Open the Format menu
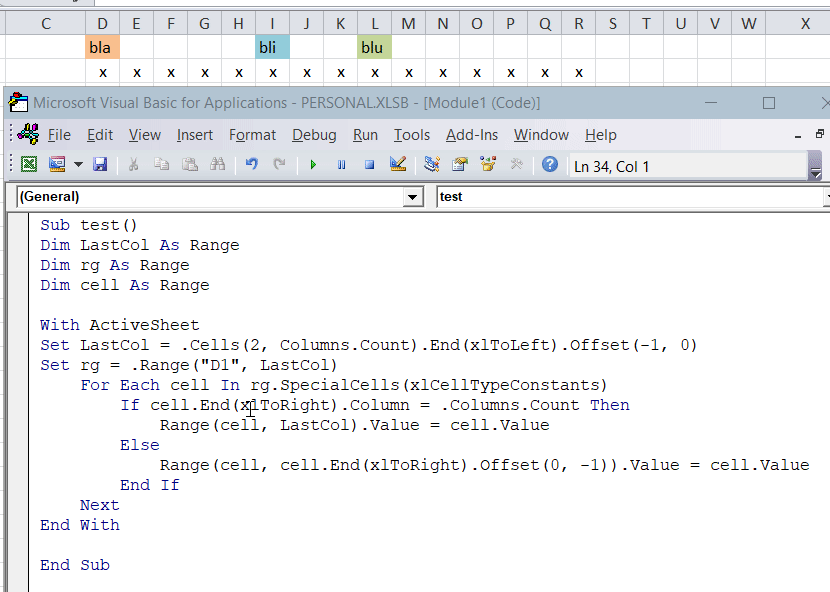Viewport: 830px width, 592px height. point(252,135)
